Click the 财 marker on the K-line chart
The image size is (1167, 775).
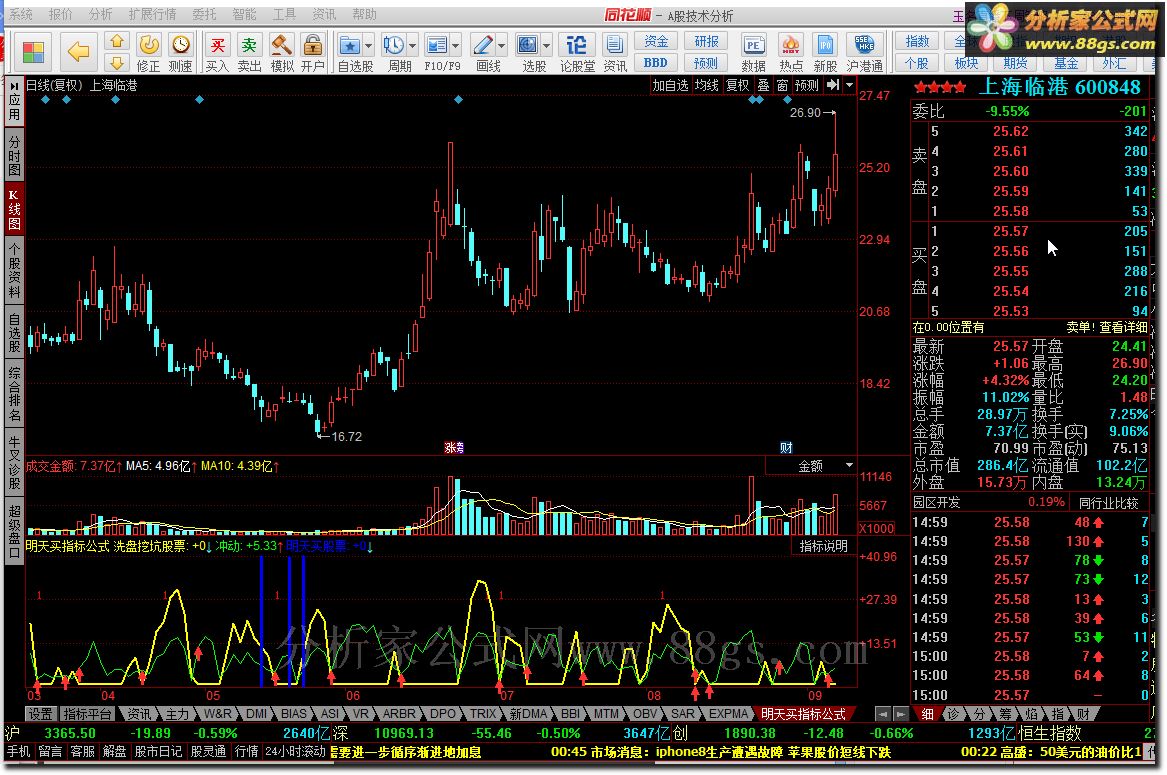pyautogui.click(x=786, y=447)
